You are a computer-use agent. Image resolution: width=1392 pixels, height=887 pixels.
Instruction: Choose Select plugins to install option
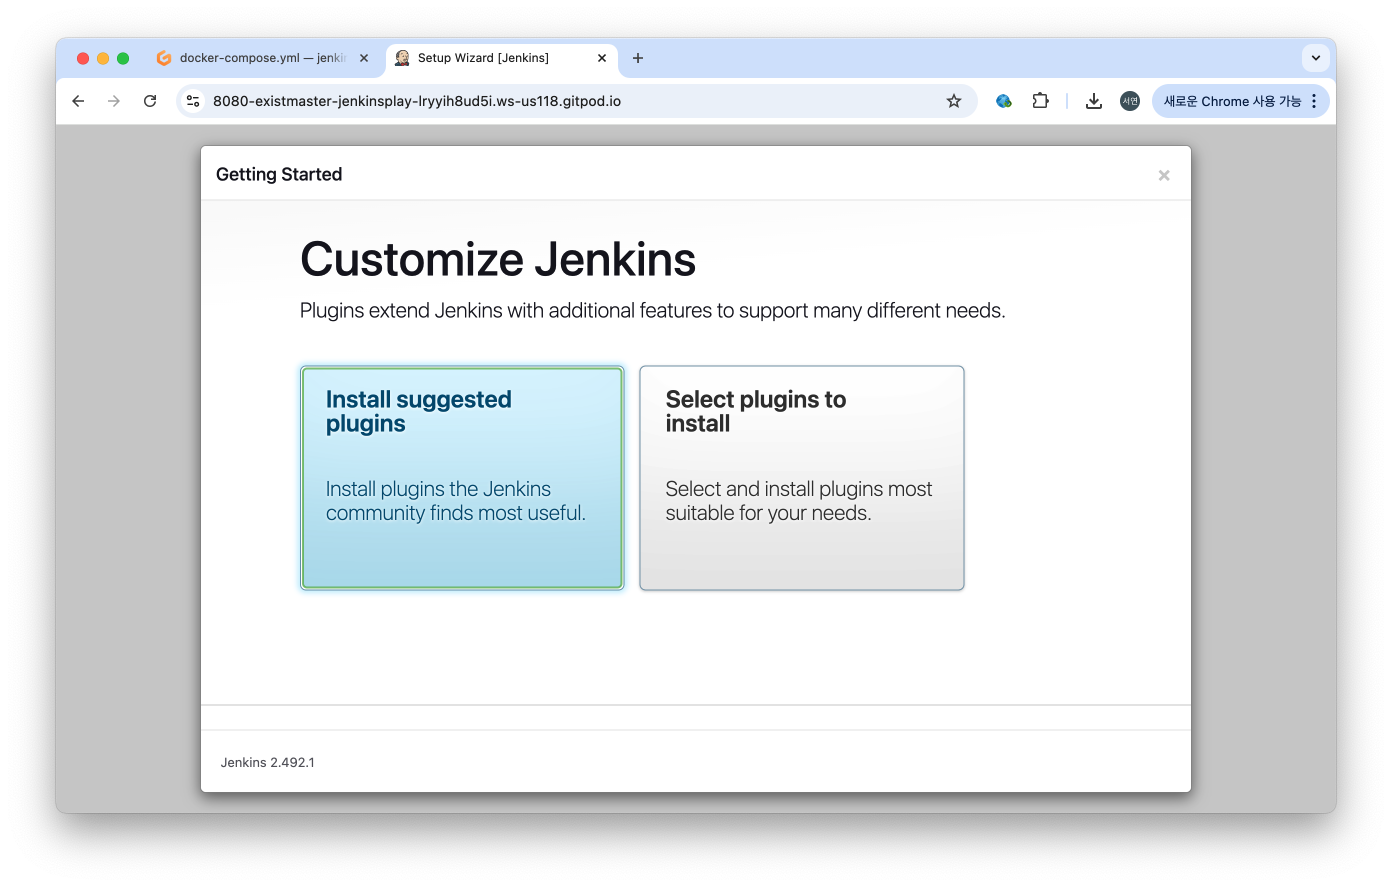[802, 478]
